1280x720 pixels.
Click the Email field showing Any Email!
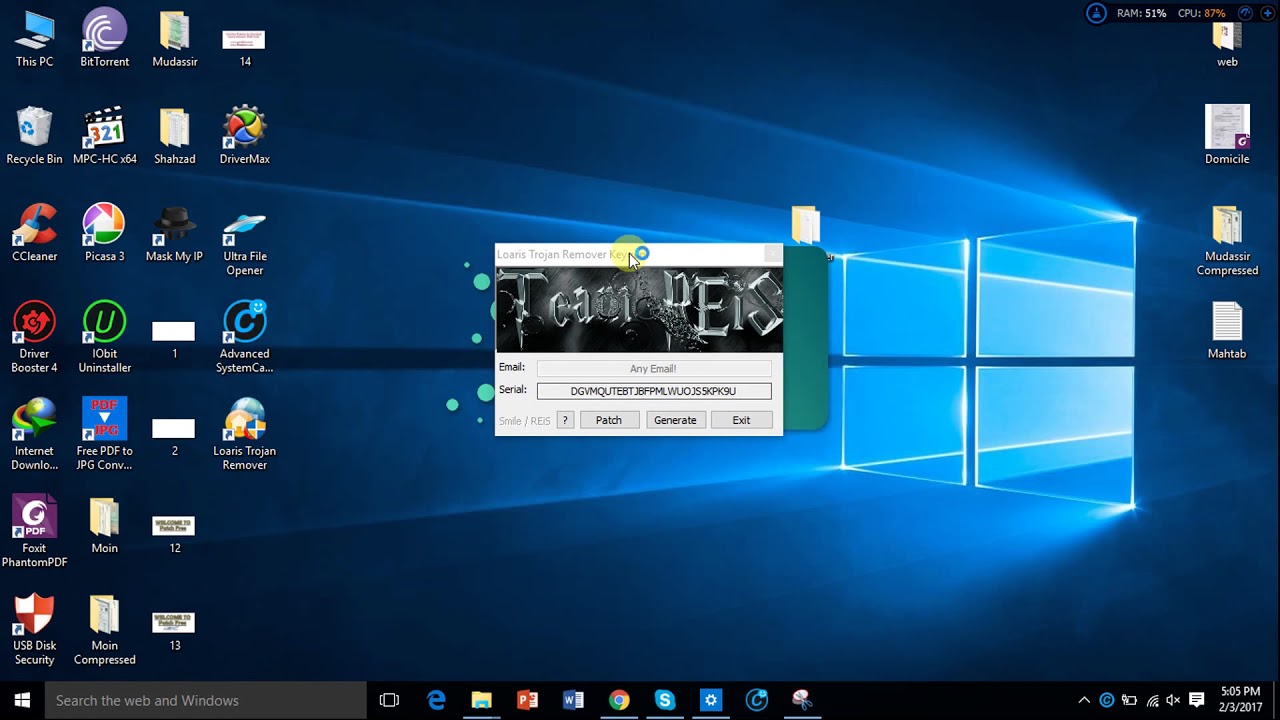pos(654,368)
